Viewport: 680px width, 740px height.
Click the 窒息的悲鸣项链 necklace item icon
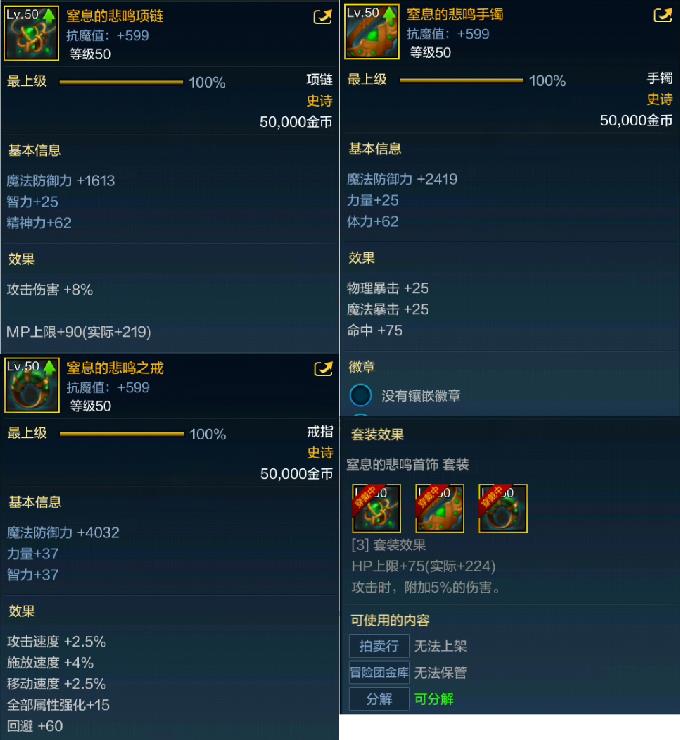click(x=31, y=33)
